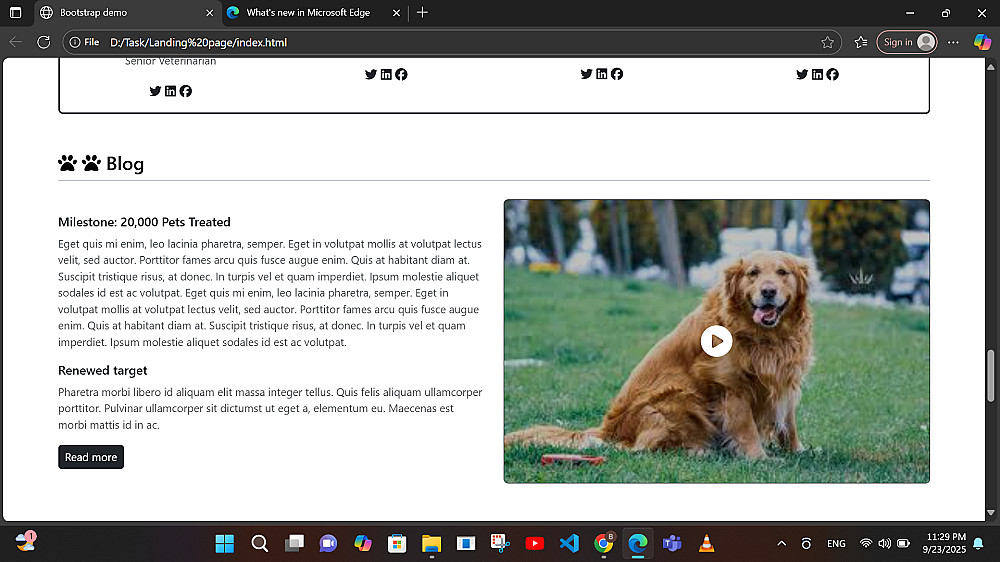This screenshot has height=562, width=1000.
Task: Select the Milestone: 20,000 Pets Treated heading
Action: (x=144, y=222)
